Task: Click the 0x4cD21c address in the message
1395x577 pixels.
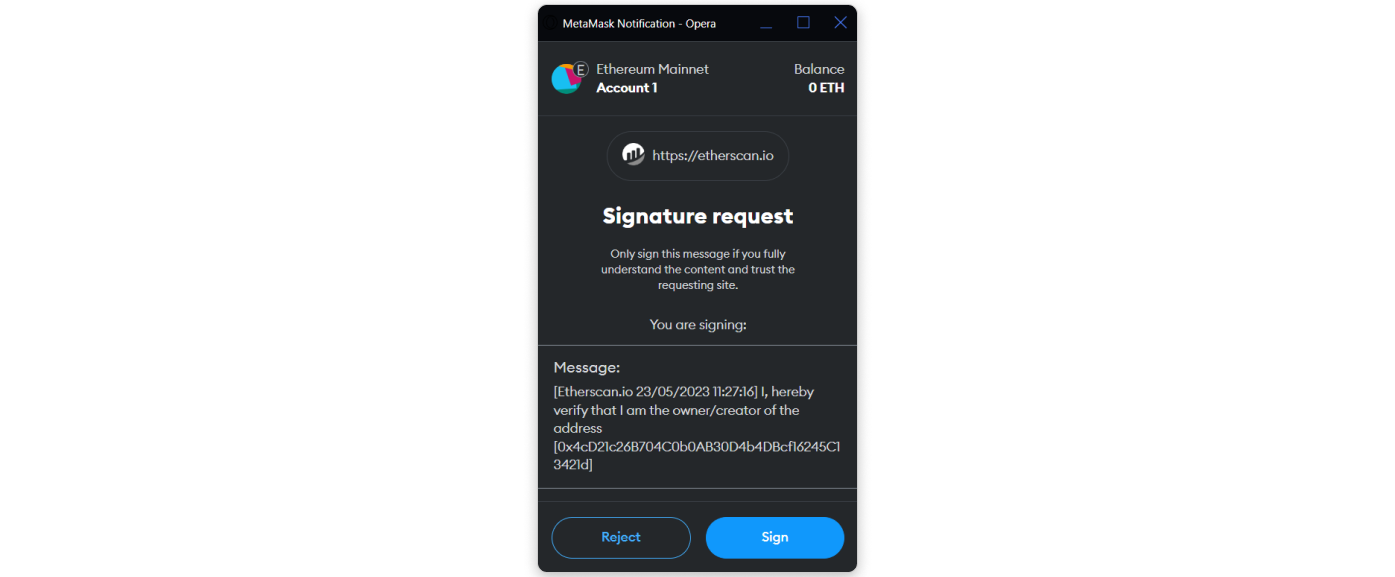Action: (x=698, y=455)
